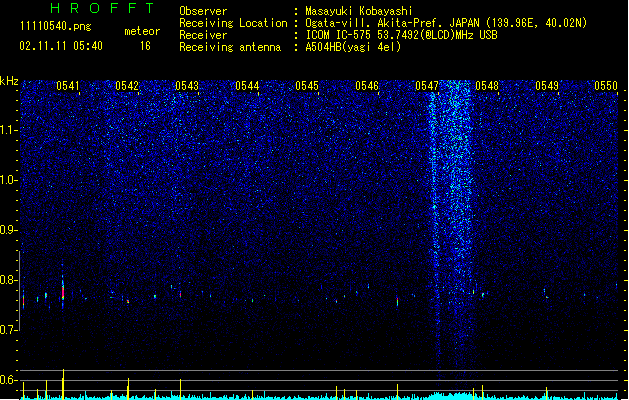The height and width of the screenshot is (400, 629).
Task: Click the 0.9 kHz axis label
Action: [x=9, y=230]
